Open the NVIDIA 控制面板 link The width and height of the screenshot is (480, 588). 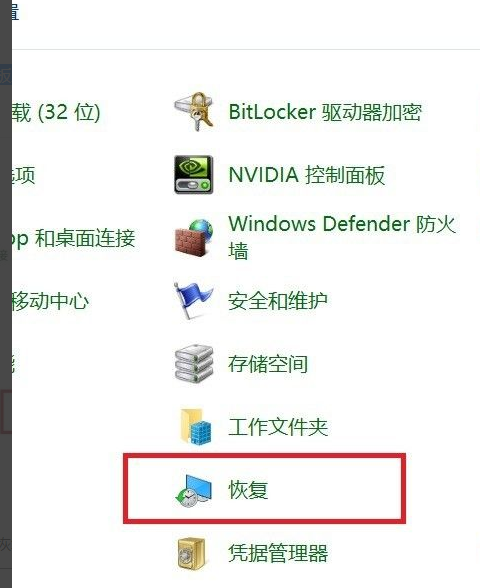click(x=307, y=175)
